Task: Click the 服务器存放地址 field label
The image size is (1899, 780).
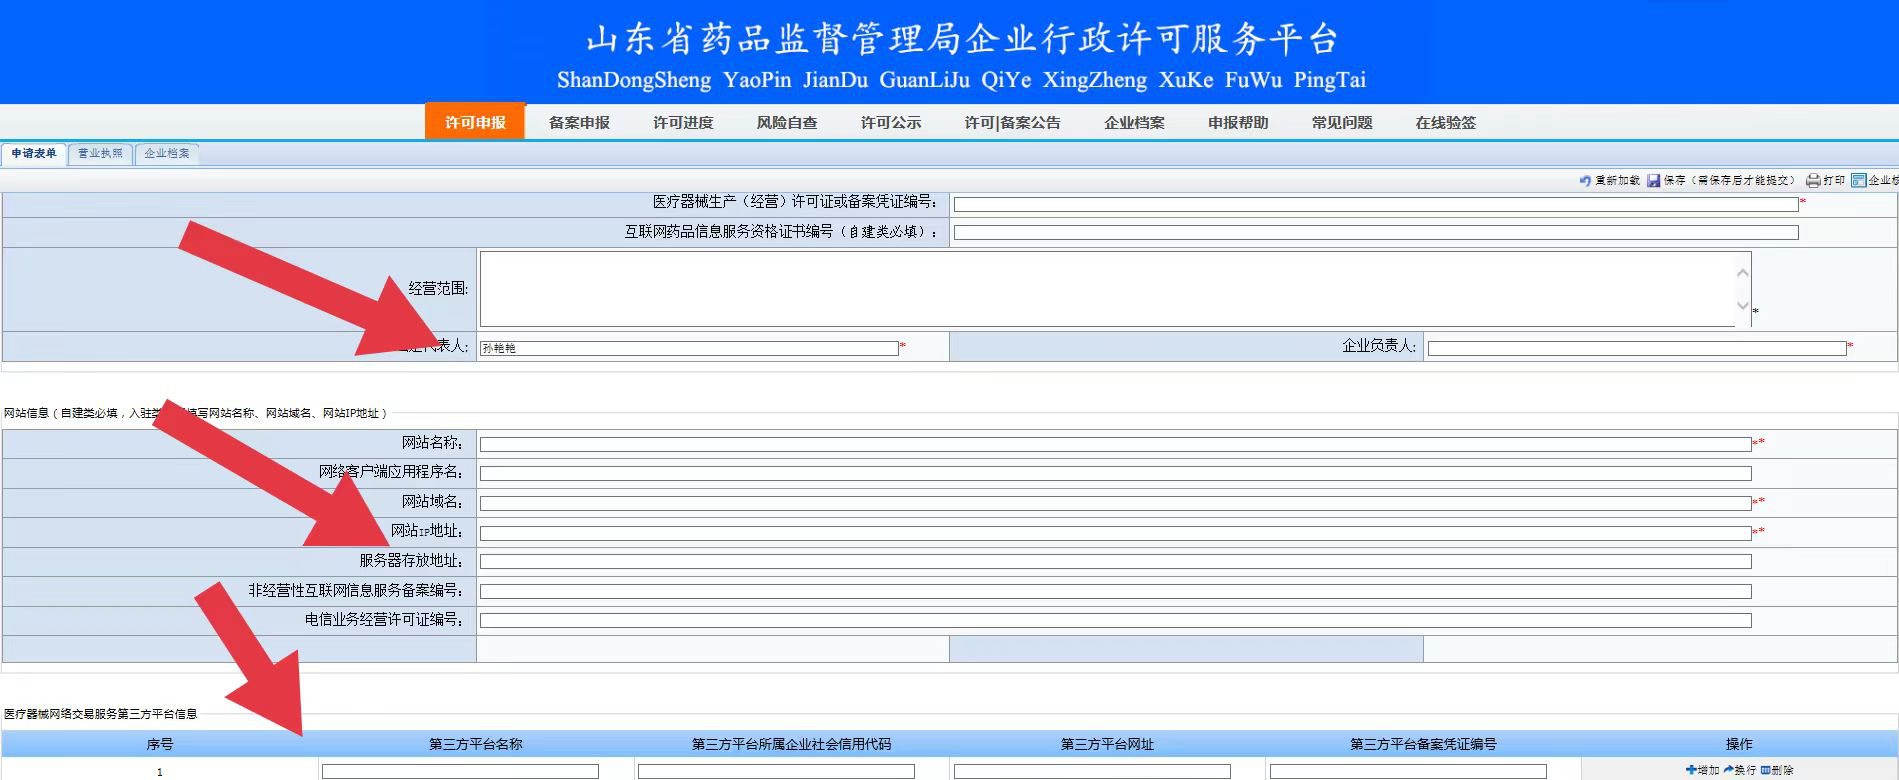Action: [x=411, y=560]
